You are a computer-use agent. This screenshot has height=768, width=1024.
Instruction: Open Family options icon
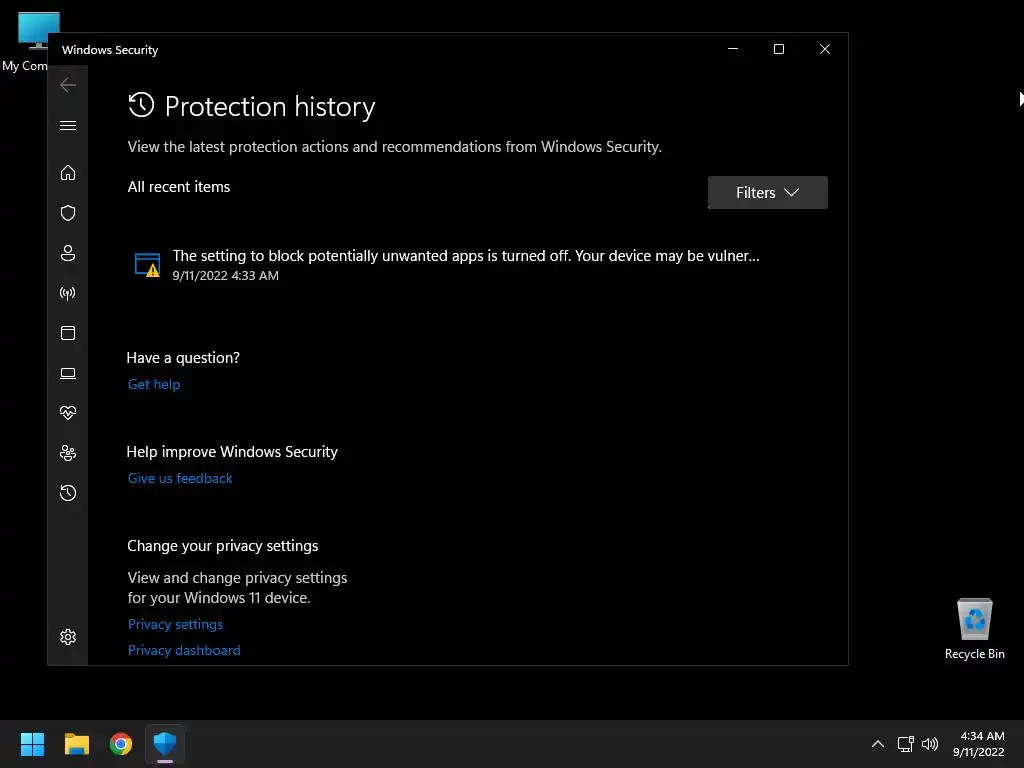68,453
